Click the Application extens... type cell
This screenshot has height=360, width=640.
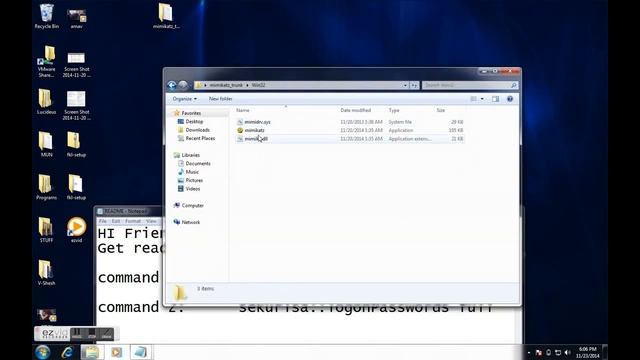click(410, 139)
